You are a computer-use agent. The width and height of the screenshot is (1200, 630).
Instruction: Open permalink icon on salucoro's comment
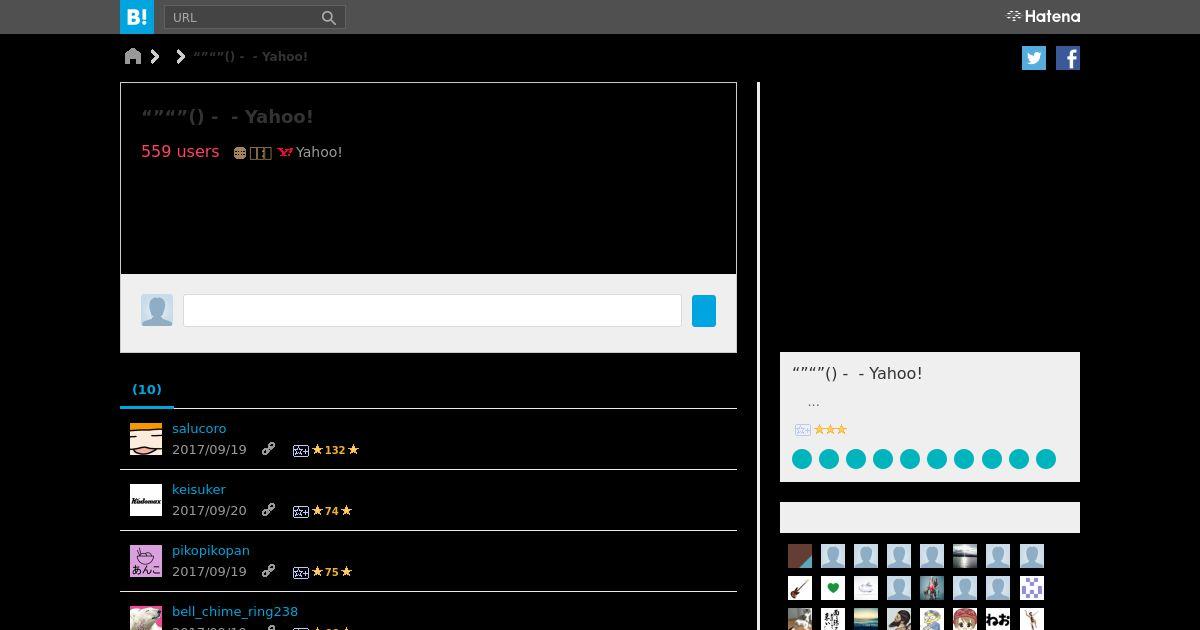pos(268,450)
